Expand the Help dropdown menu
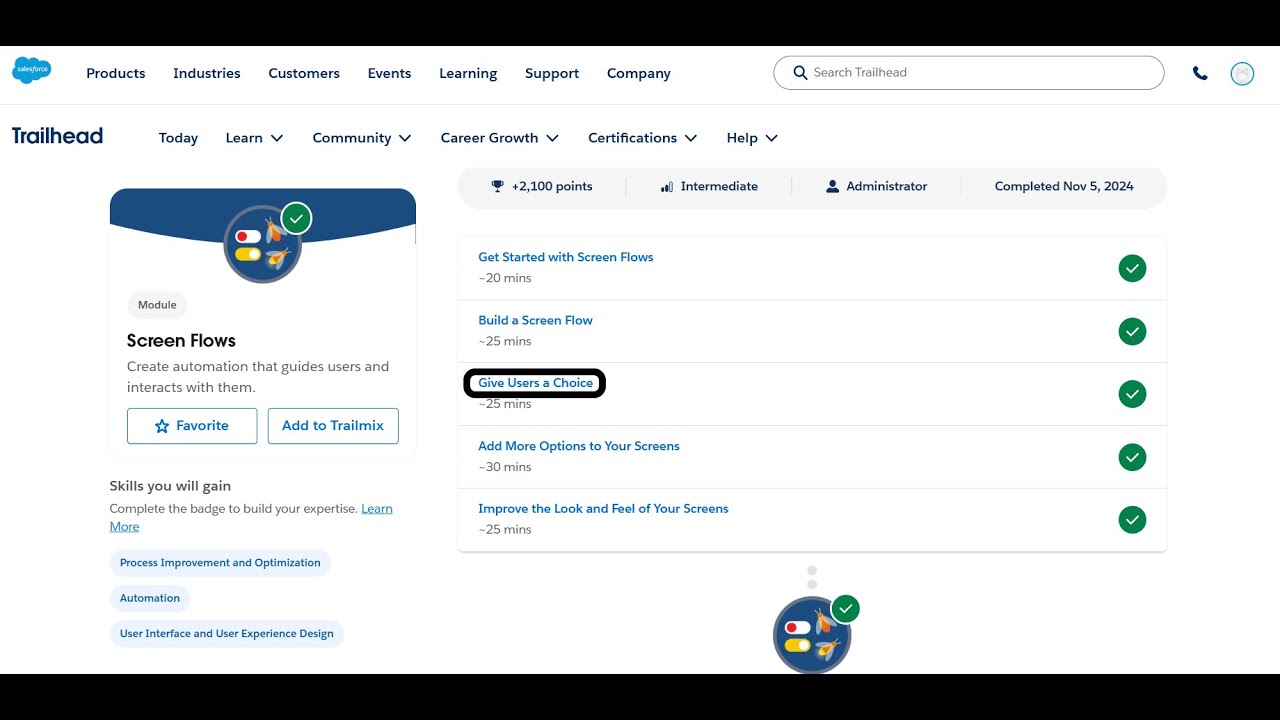This screenshot has width=1280, height=720. [x=752, y=138]
